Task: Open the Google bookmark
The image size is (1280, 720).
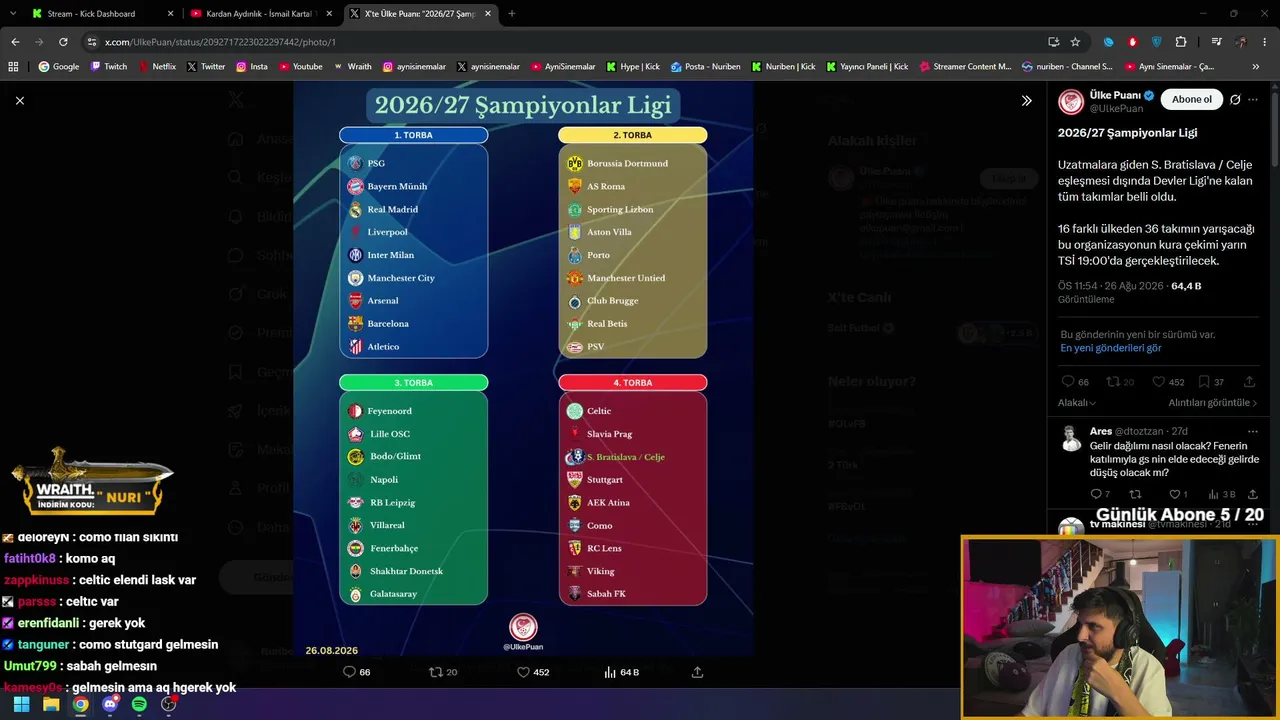Action: [59, 67]
